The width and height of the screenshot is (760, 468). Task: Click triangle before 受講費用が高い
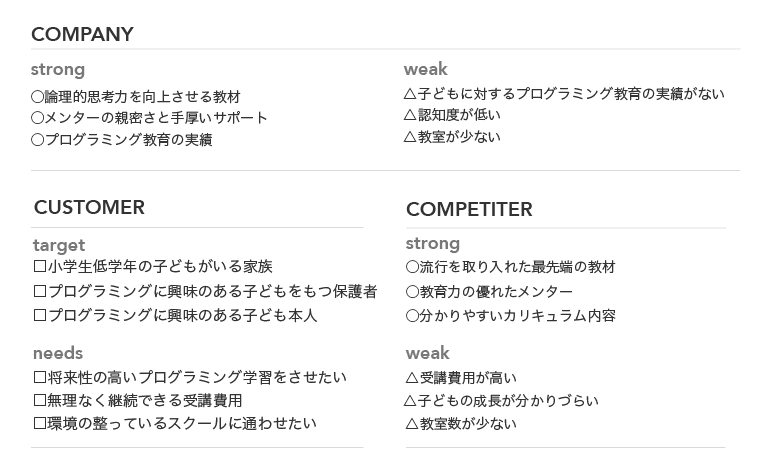point(412,377)
